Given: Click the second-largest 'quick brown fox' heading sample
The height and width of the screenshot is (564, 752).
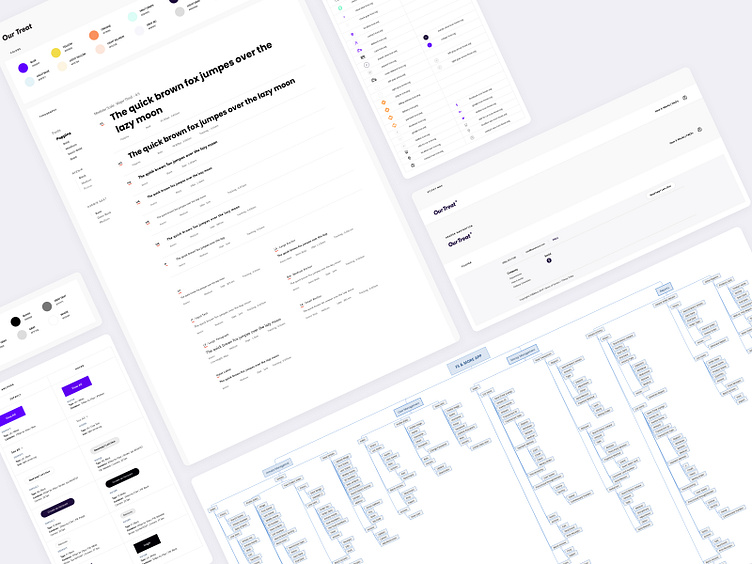Looking at the screenshot, I should [212, 118].
